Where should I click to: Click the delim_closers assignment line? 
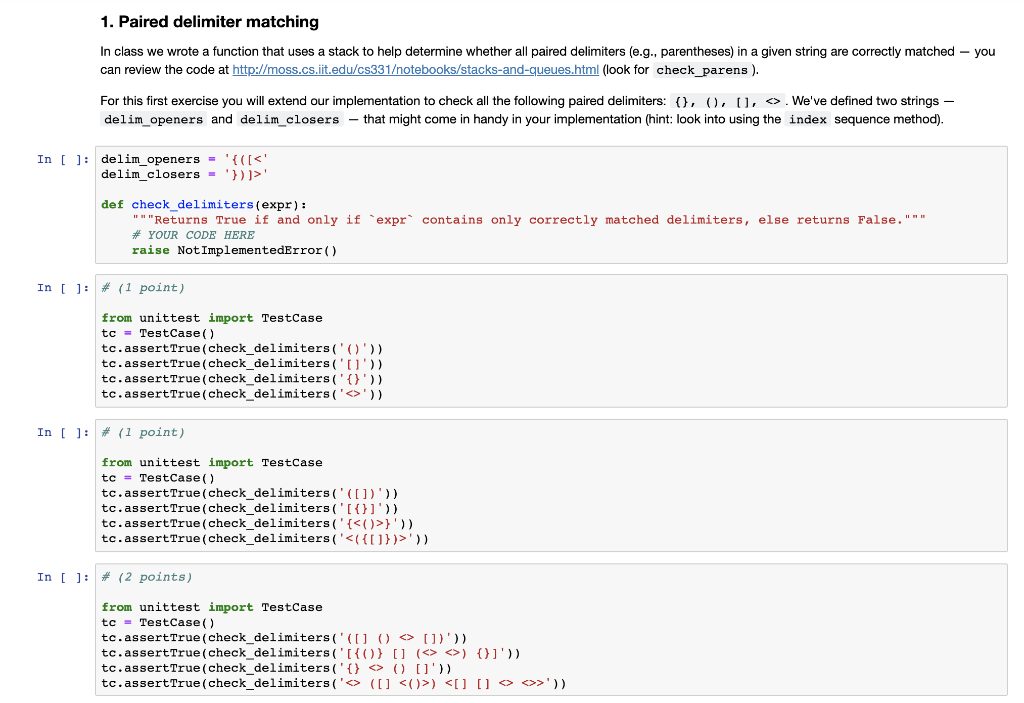point(185,174)
